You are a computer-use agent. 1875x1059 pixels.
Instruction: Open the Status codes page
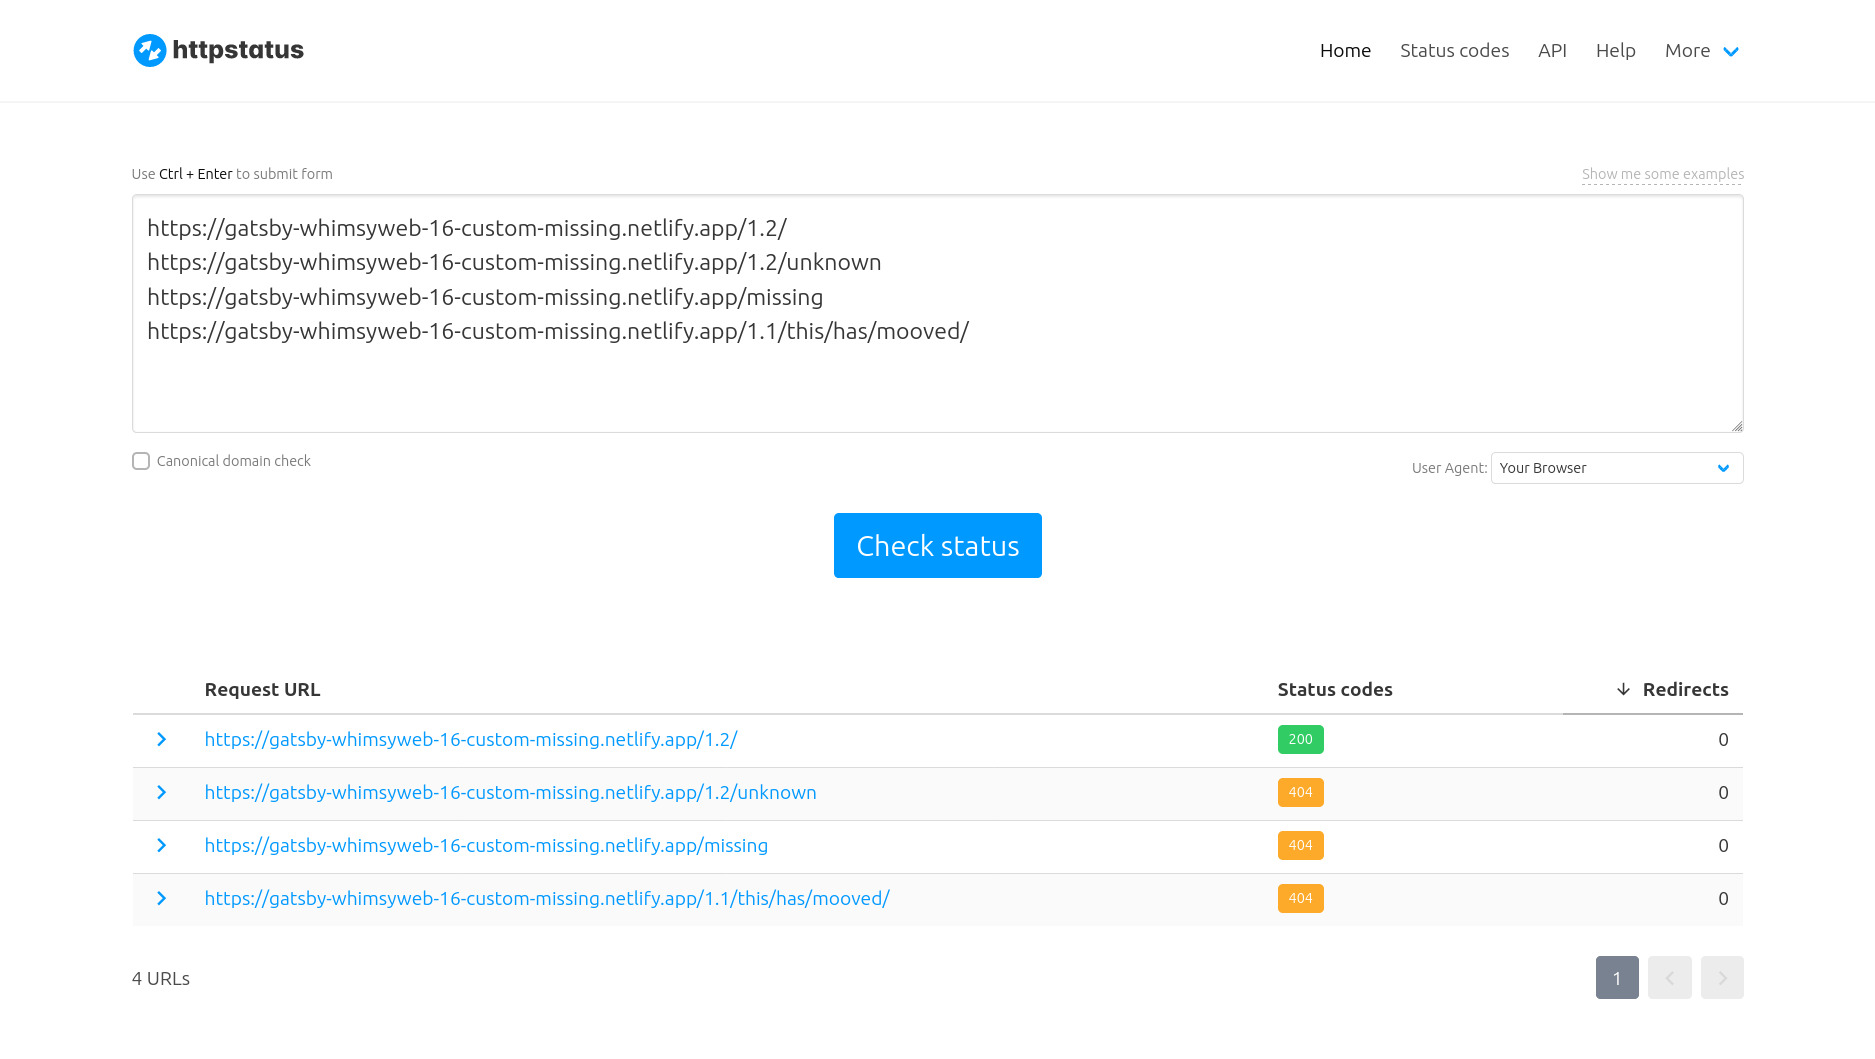[x=1454, y=51]
